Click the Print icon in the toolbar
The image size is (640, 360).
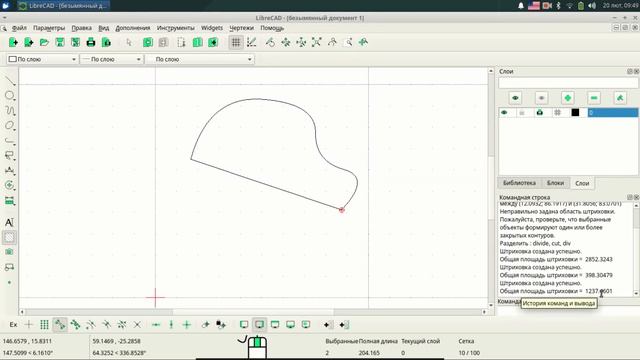pos(91,42)
